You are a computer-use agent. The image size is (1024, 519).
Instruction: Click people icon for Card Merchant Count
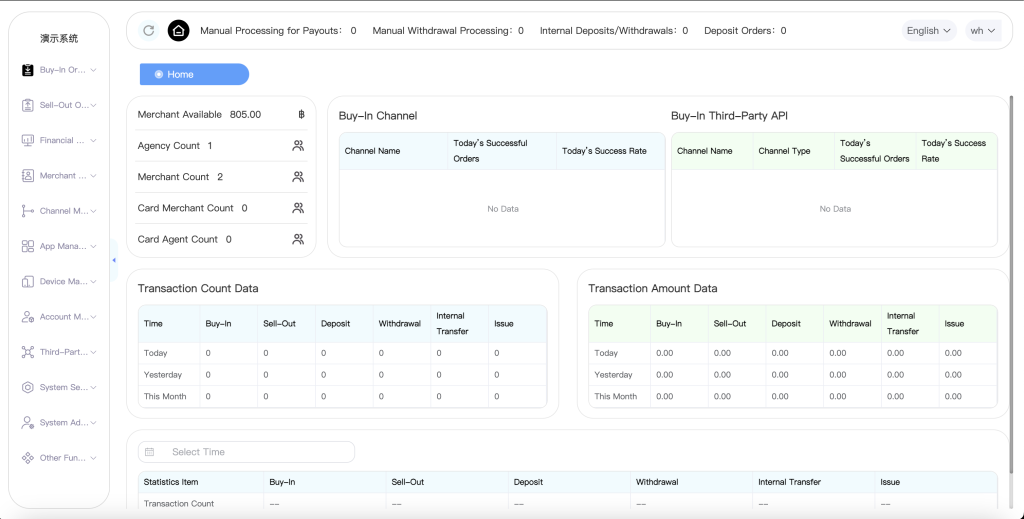point(298,208)
